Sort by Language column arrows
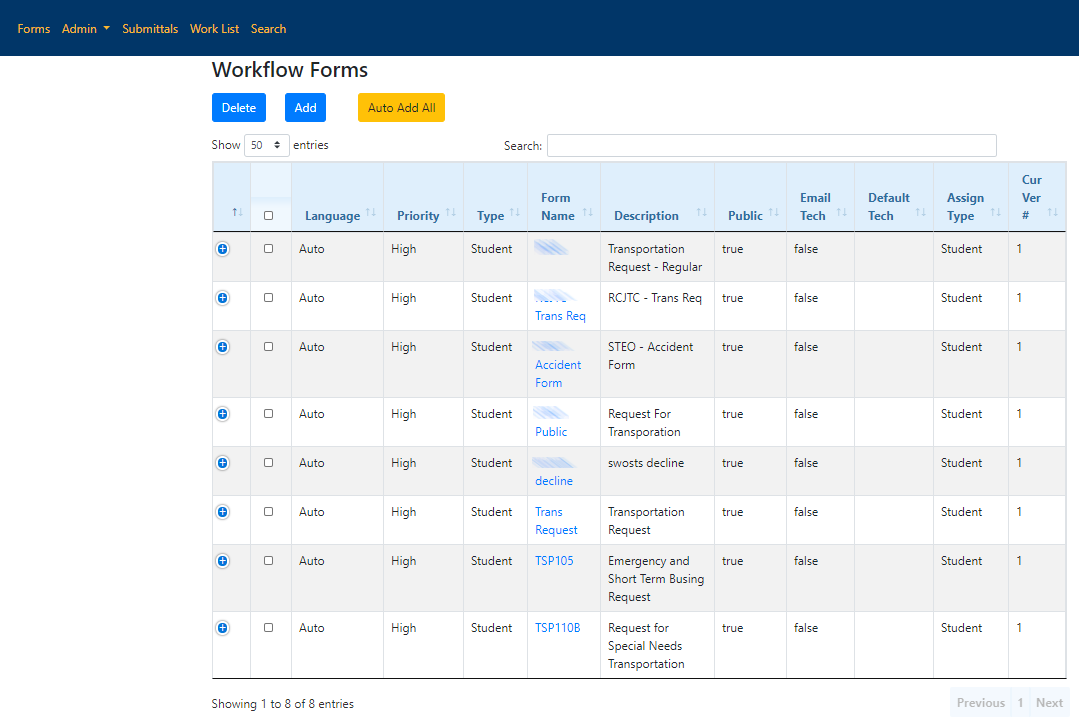This screenshot has width=1079, height=727. point(371,213)
